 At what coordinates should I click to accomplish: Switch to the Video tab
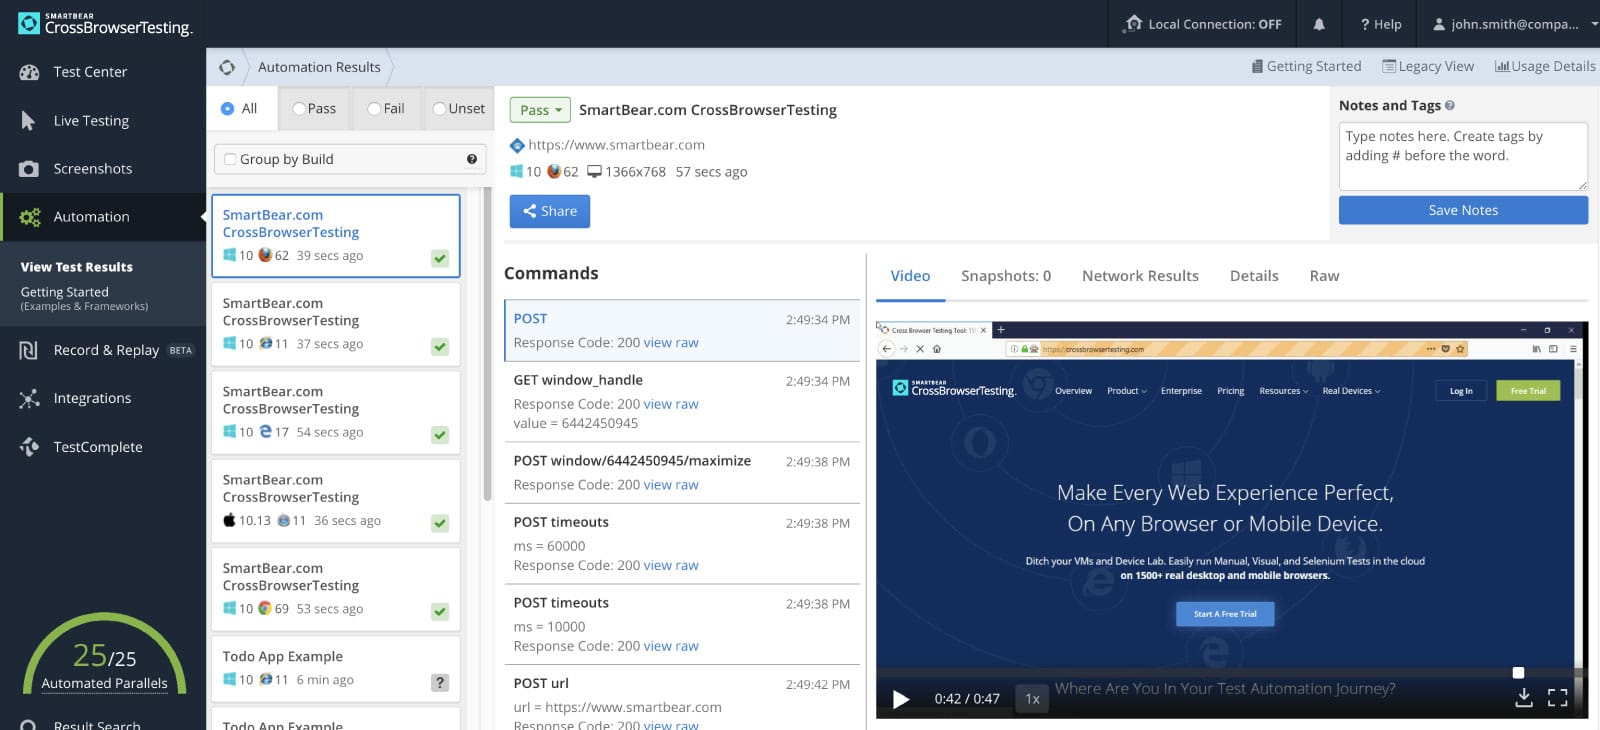[910, 276]
